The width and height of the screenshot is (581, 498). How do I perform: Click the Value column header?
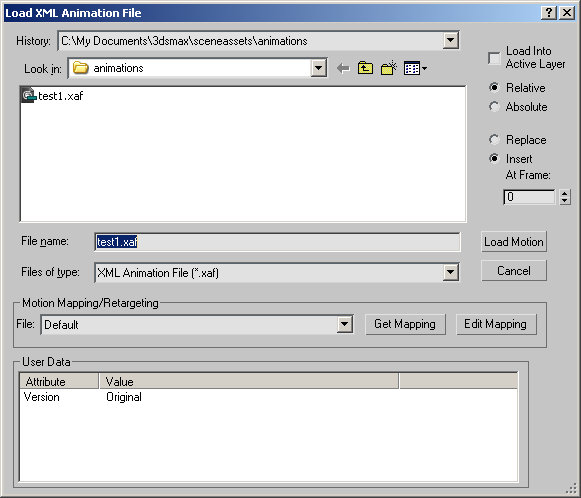[249, 381]
